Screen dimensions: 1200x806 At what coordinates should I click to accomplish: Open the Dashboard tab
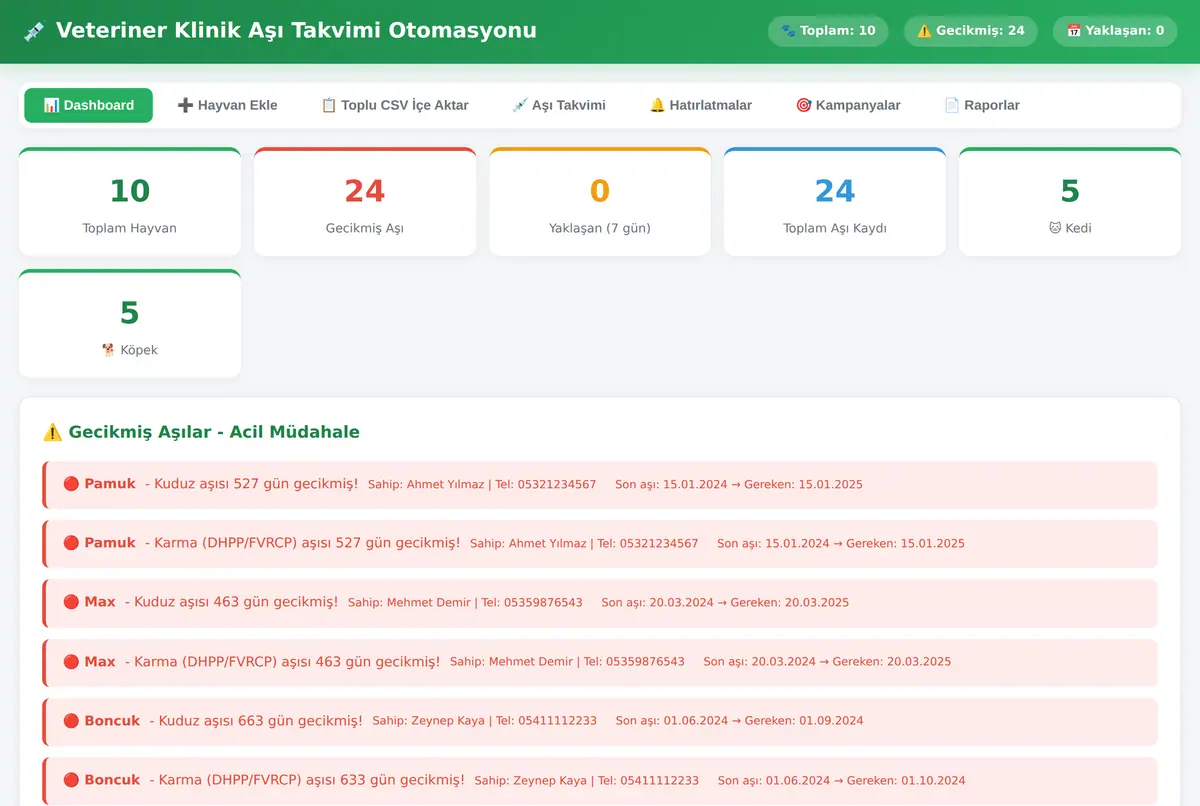(x=88, y=105)
